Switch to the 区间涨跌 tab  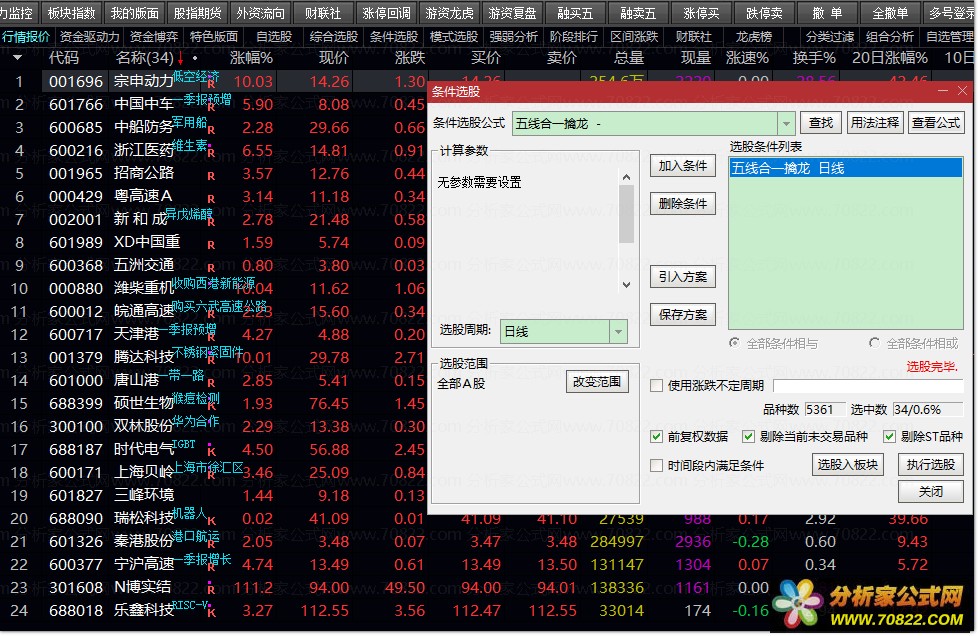[x=634, y=37]
